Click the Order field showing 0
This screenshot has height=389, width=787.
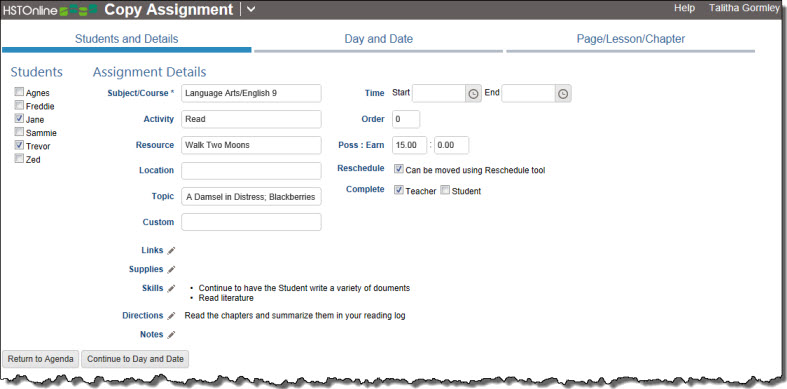tap(406, 119)
